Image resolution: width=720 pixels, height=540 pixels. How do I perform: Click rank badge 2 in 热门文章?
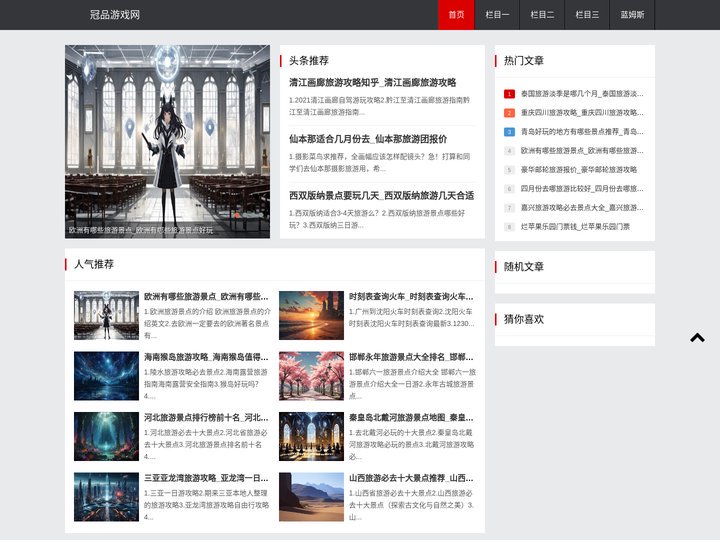[x=509, y=113]
